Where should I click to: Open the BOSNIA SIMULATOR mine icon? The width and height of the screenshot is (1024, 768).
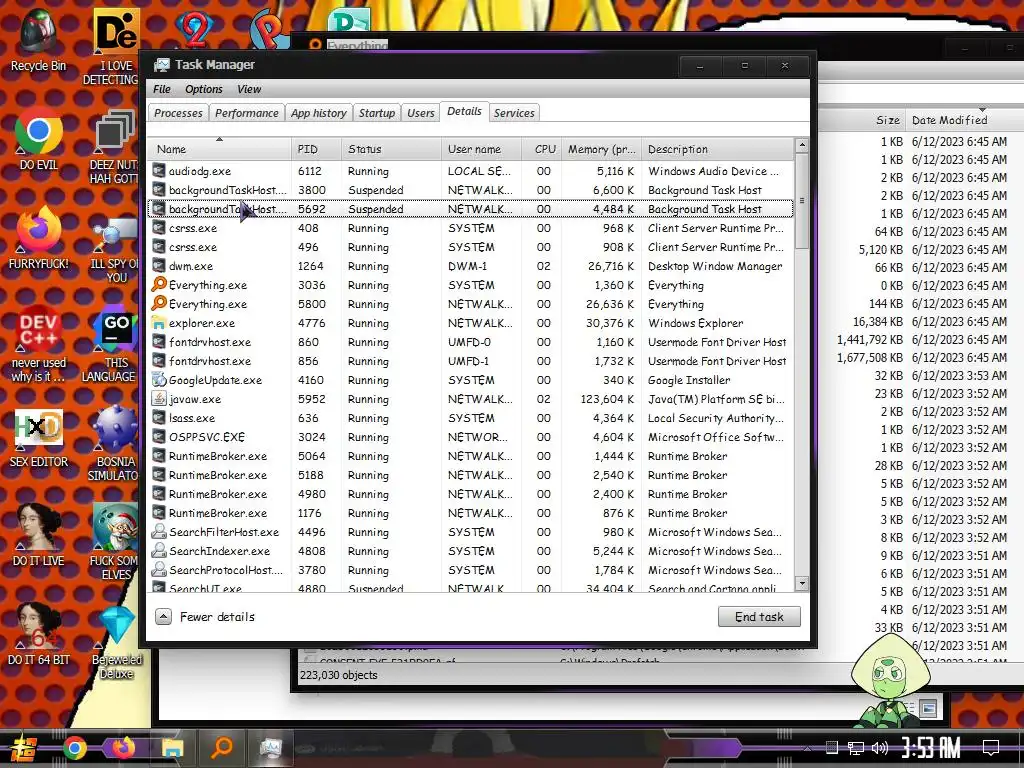tap(115, 443)
